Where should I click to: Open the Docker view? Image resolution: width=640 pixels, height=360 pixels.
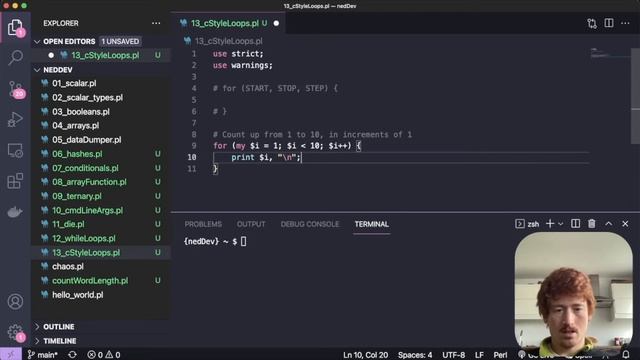[x=15, y=212]
